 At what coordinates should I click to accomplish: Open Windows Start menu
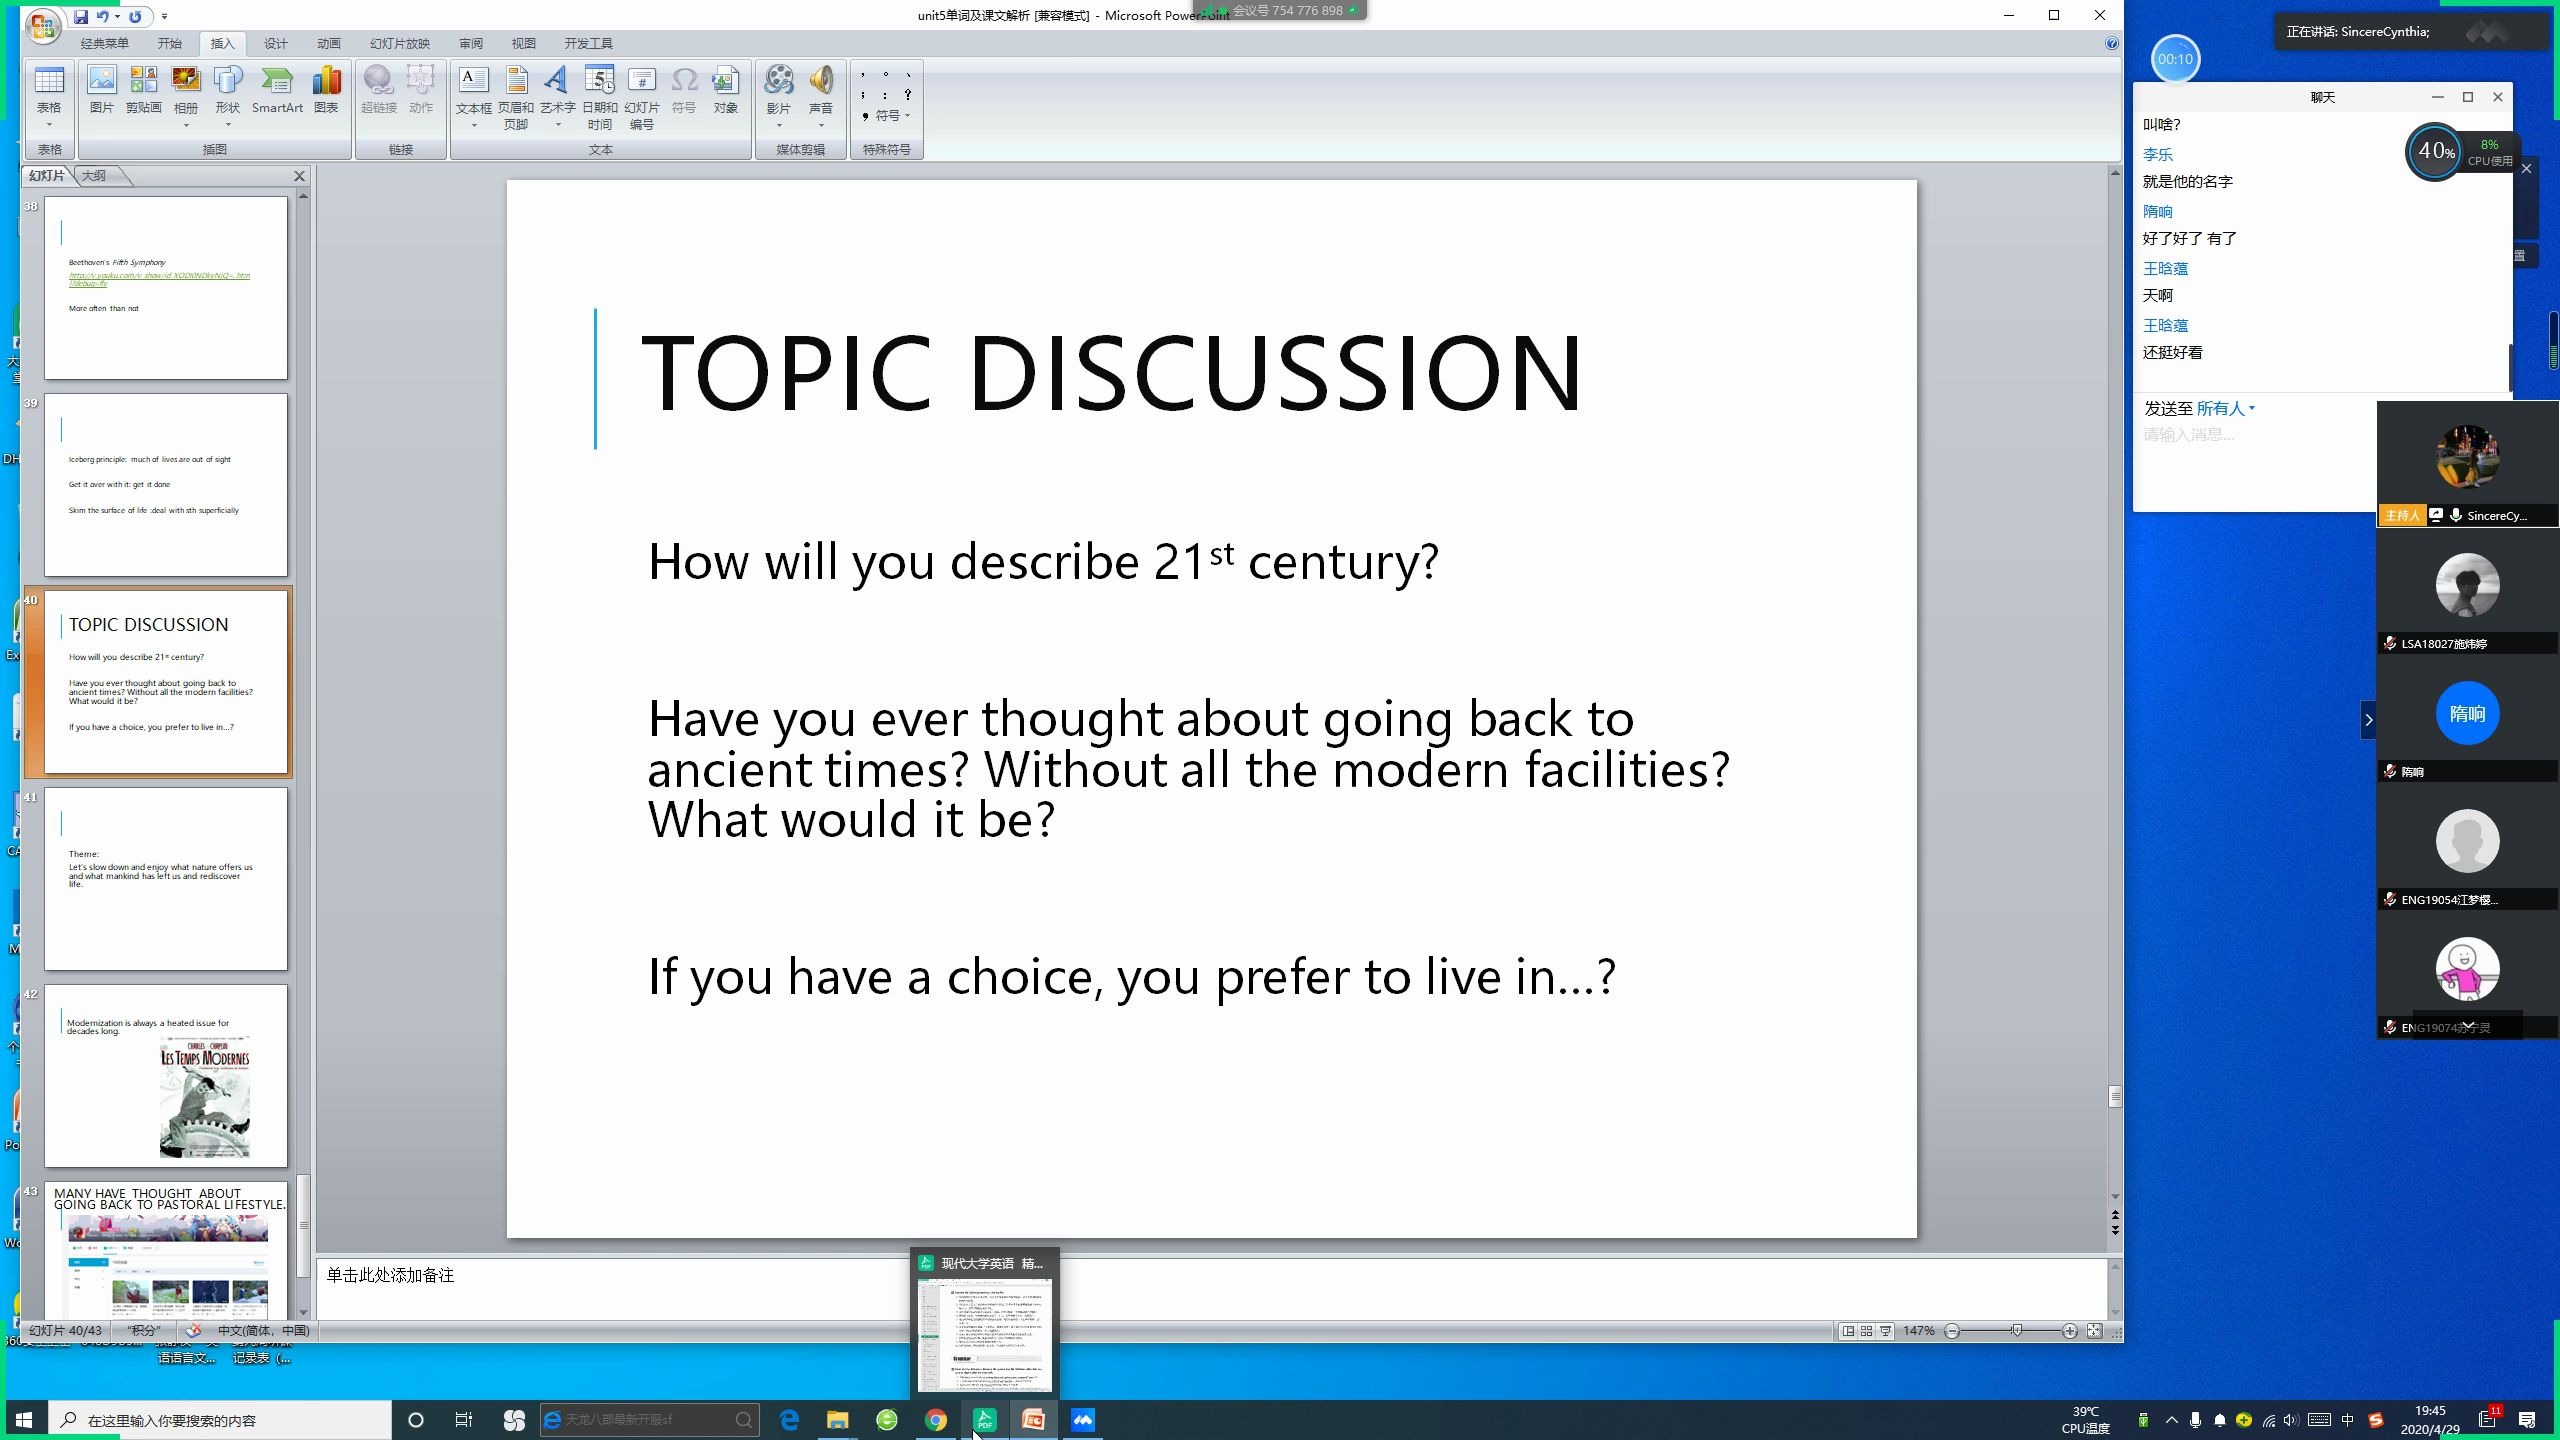24,1420
